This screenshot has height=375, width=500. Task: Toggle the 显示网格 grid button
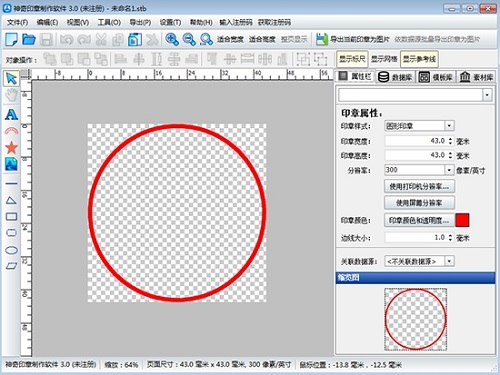(384, 59)
